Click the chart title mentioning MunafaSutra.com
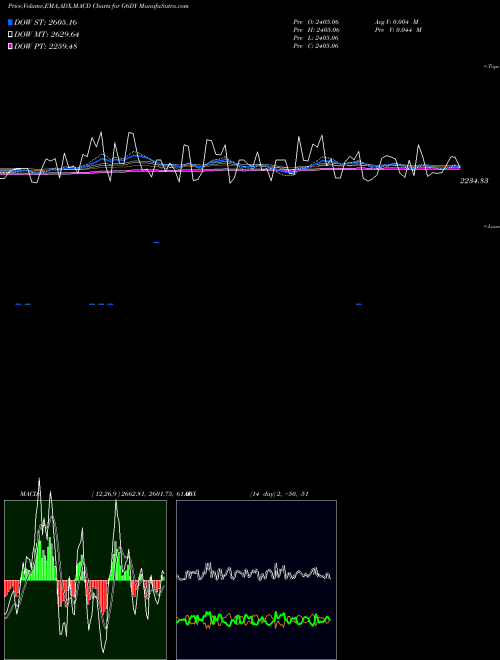This screenshot has height=660, width=500. [x=98, y=6]
